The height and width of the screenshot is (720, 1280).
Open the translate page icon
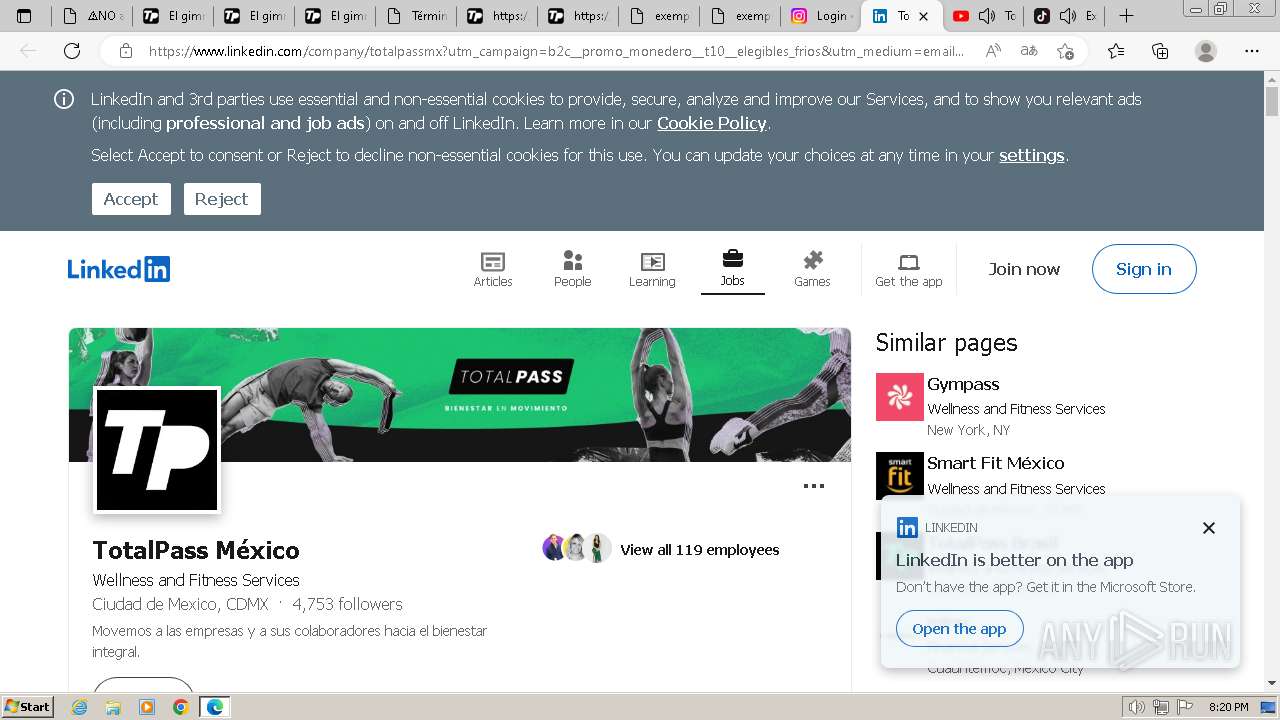tap(1028, 50)
